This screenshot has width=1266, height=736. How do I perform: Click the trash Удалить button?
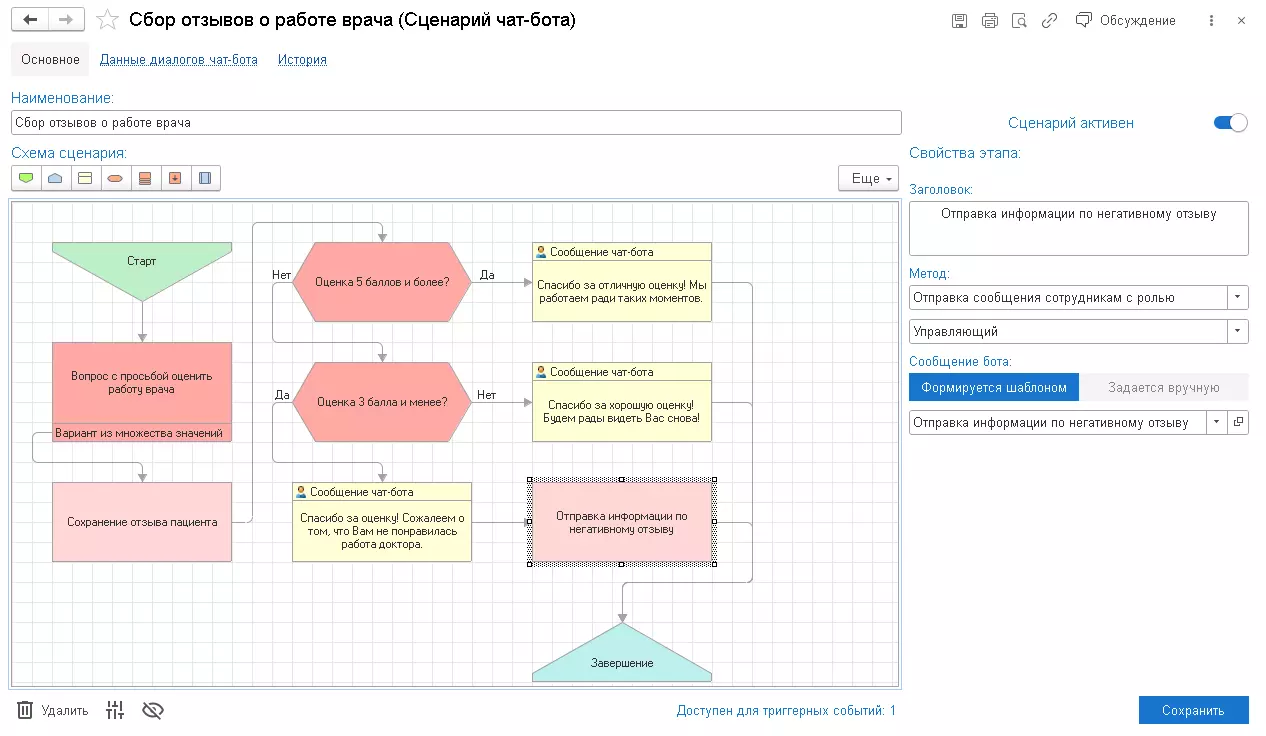click(53, 711)
